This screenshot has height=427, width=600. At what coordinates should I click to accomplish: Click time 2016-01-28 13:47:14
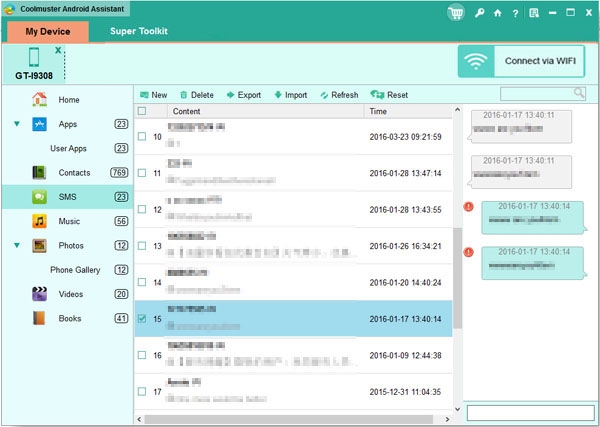click(x=405, y=173)
